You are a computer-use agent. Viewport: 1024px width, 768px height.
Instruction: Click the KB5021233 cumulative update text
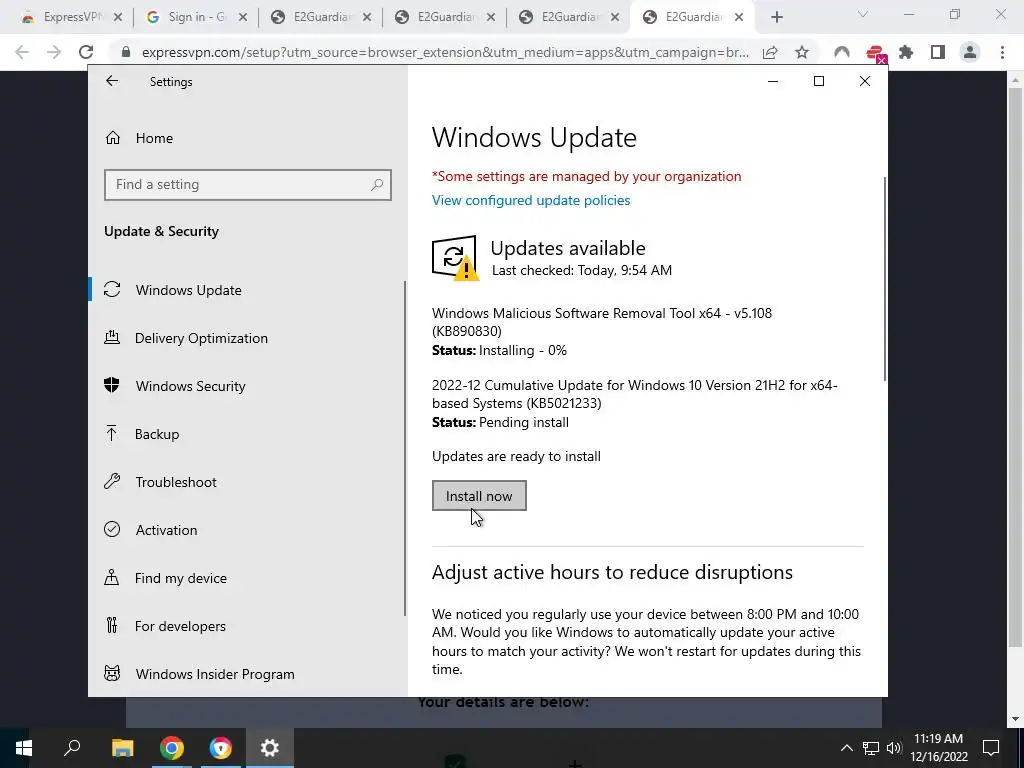634,394
